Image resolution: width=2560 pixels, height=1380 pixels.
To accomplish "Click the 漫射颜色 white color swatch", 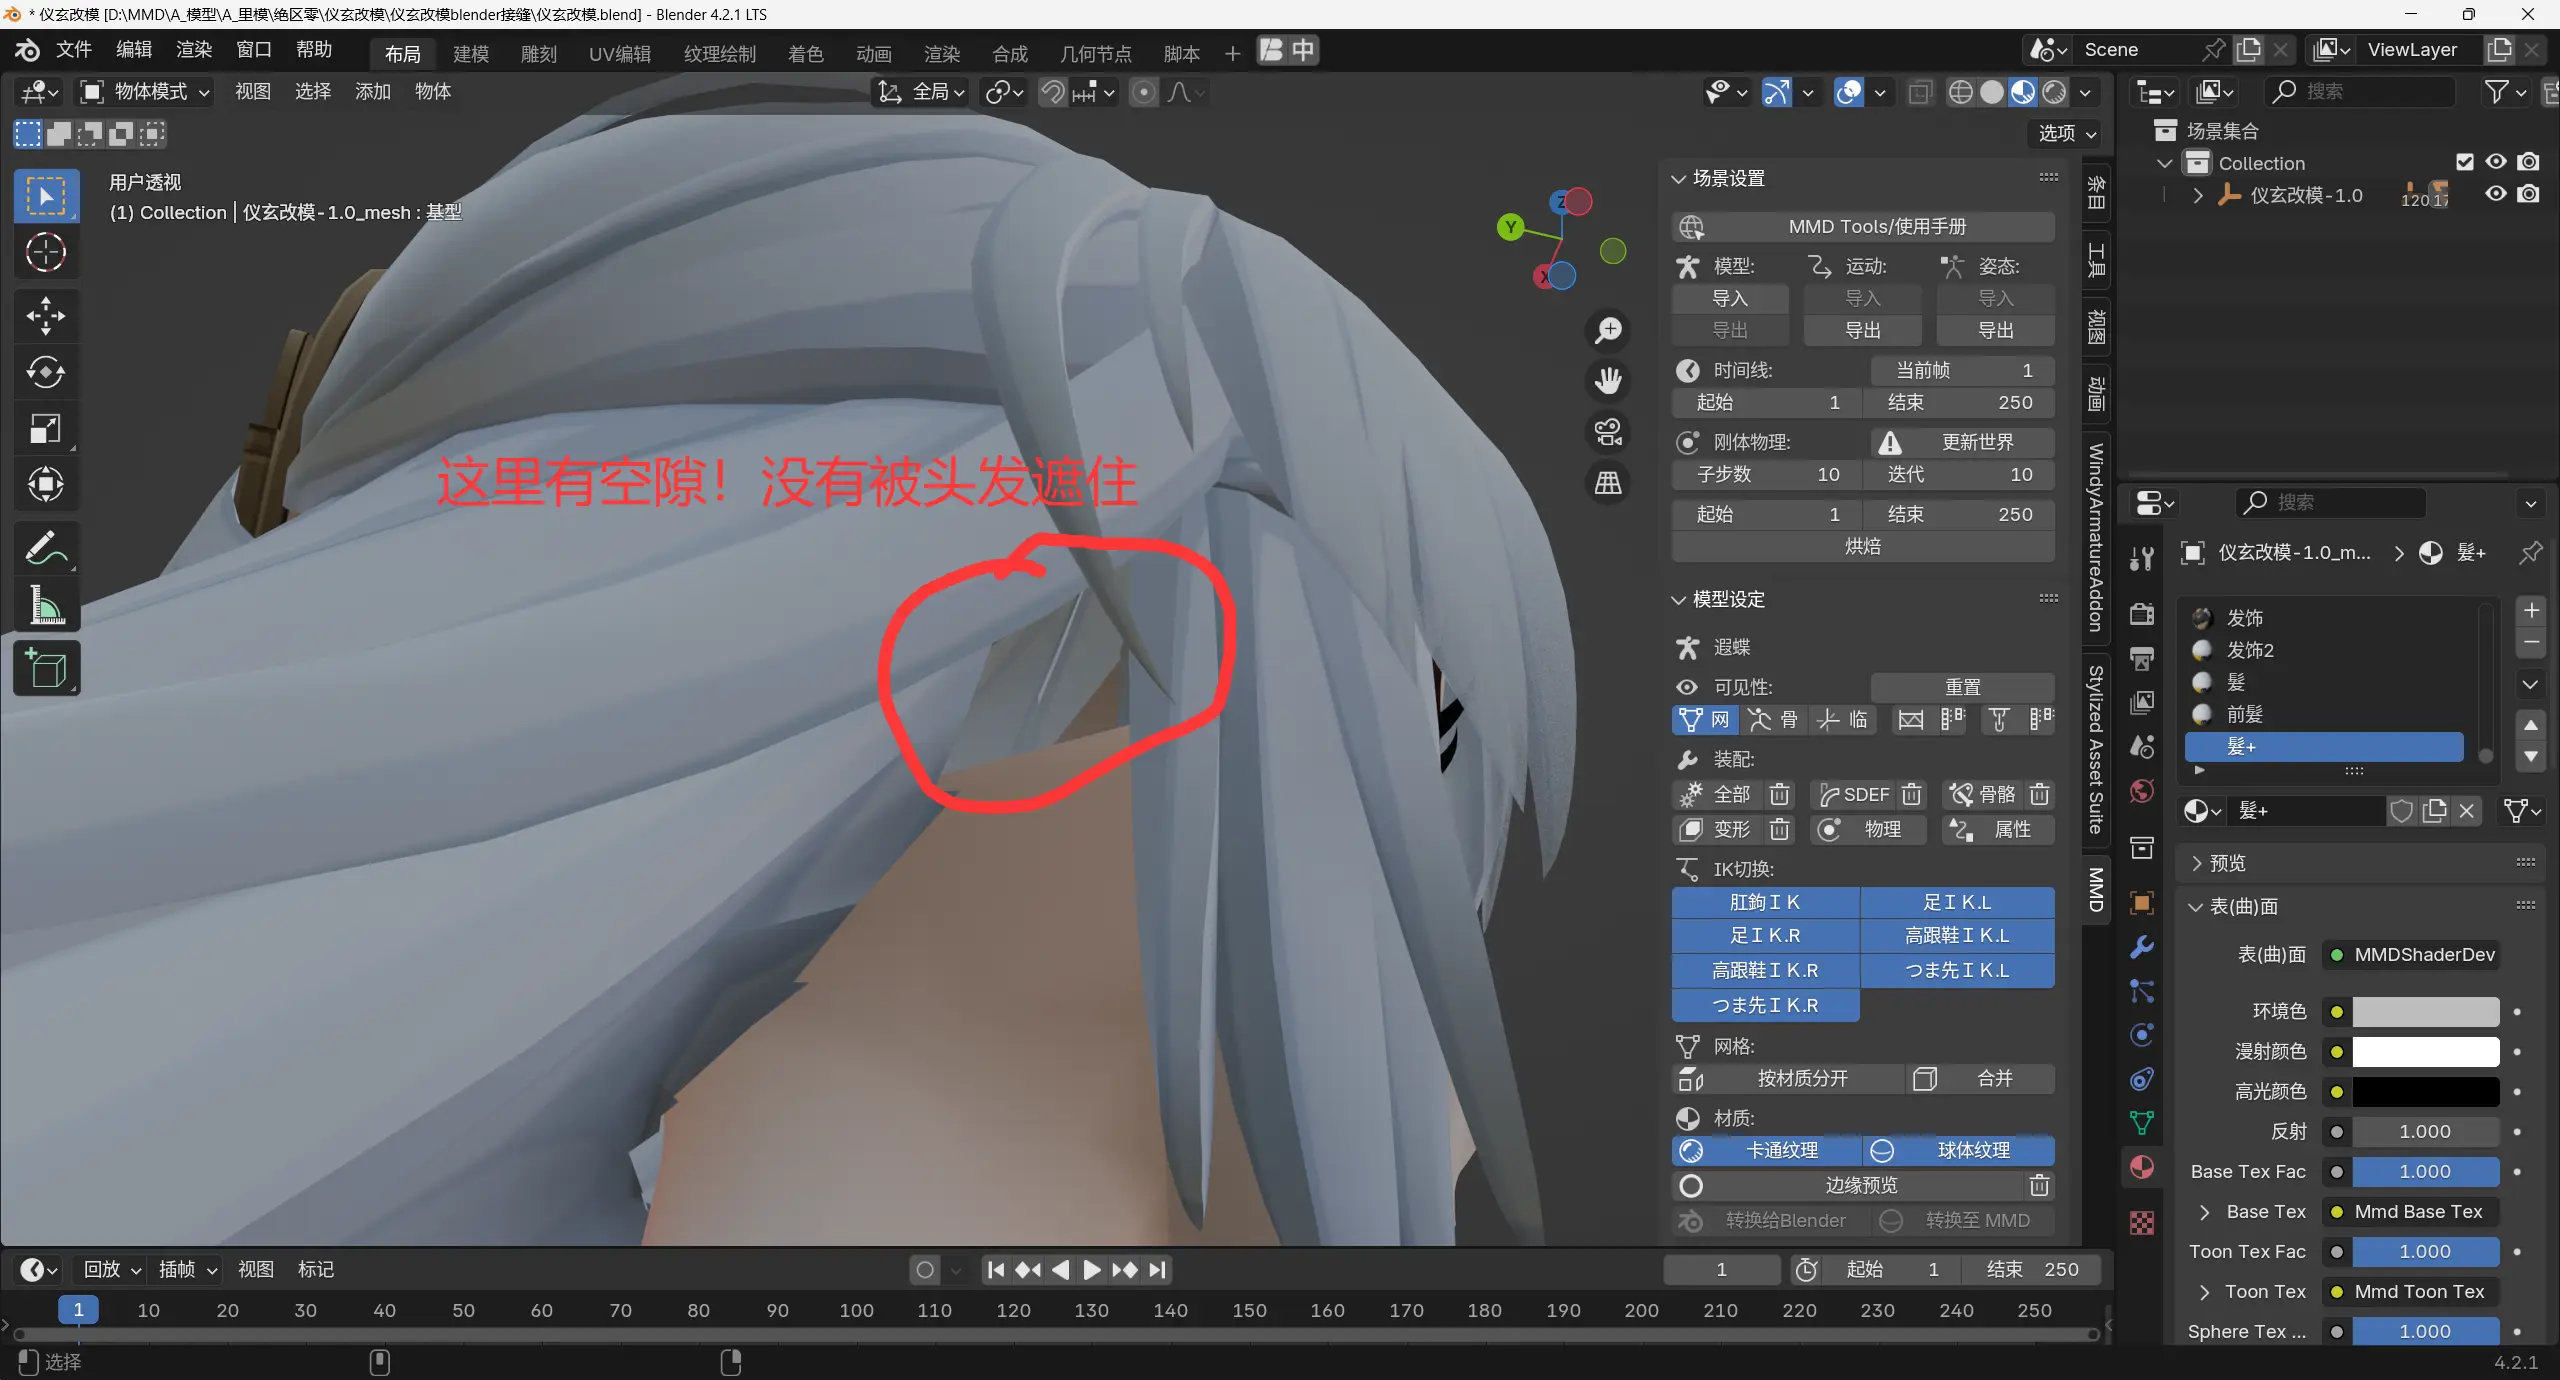I will [x=2424, y=1051].
